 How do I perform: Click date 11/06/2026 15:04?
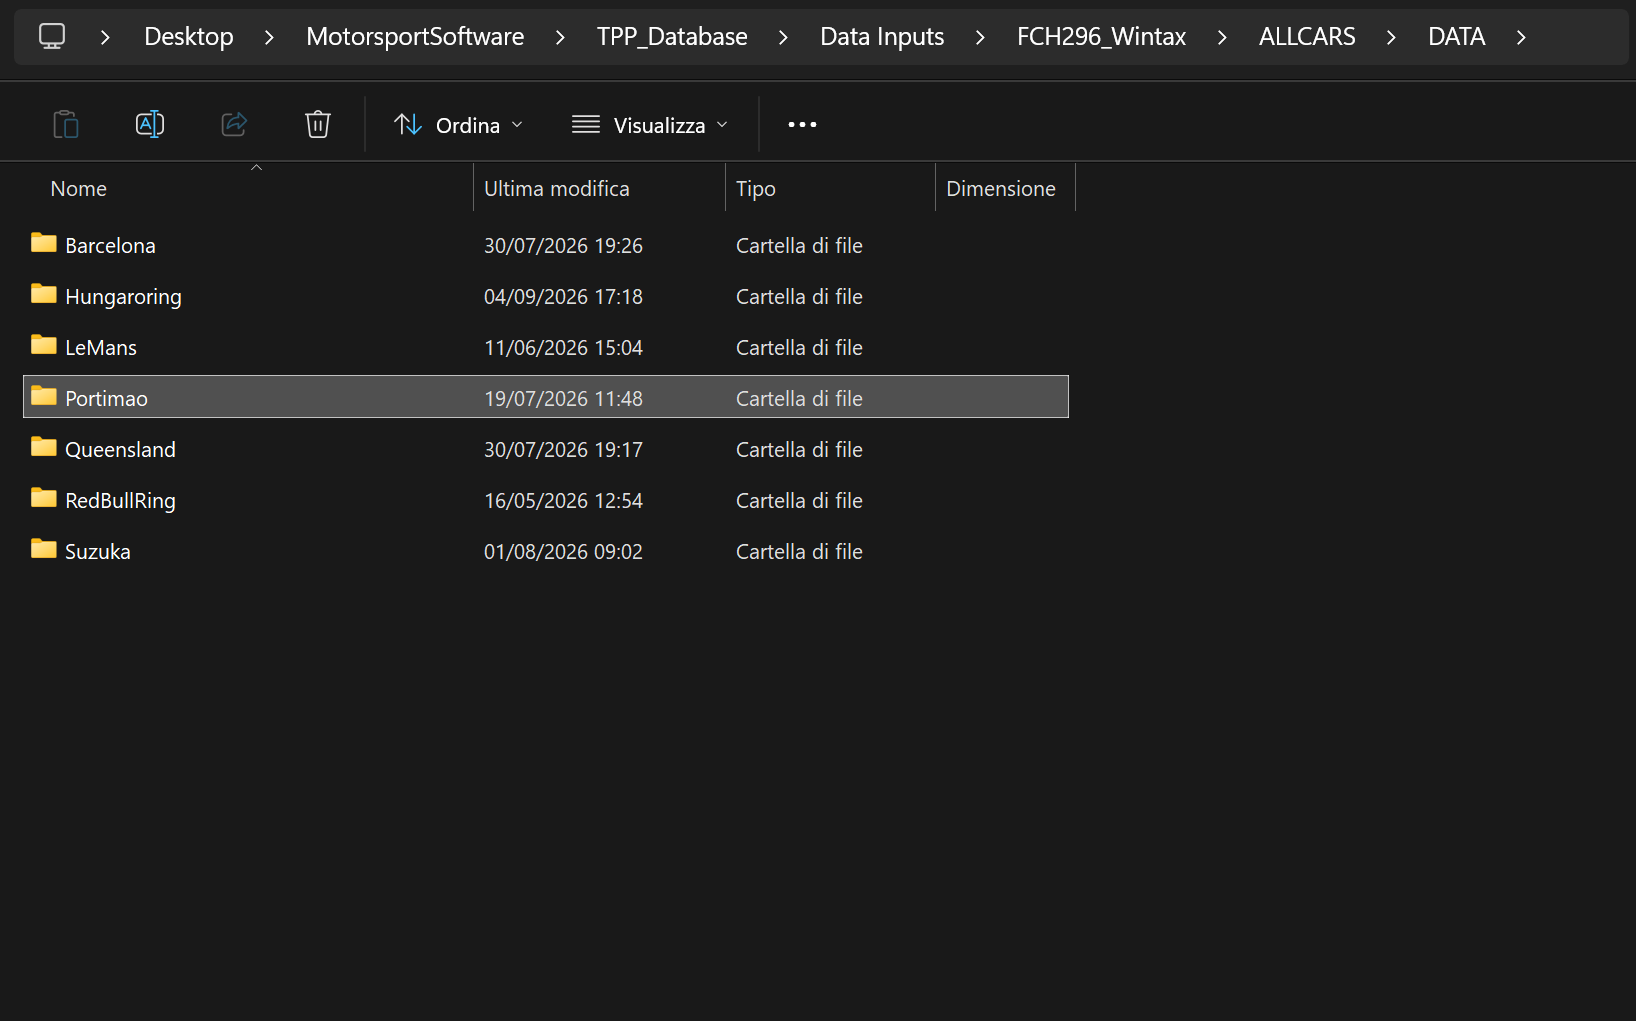563,347
